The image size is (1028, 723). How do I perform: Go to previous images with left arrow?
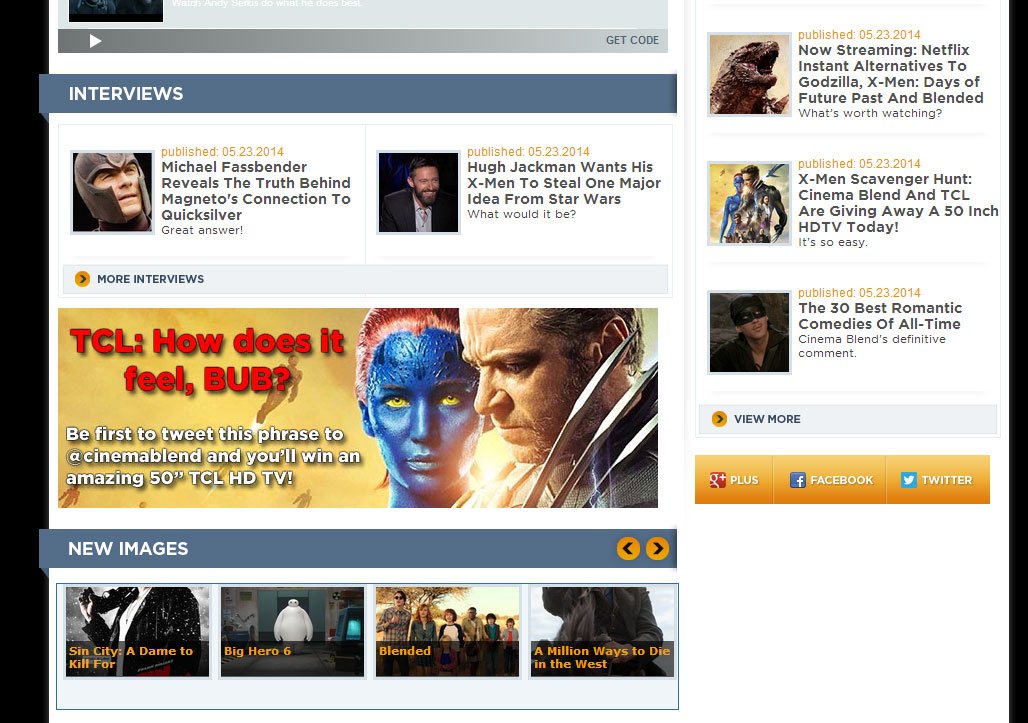[x=628, y=549]
